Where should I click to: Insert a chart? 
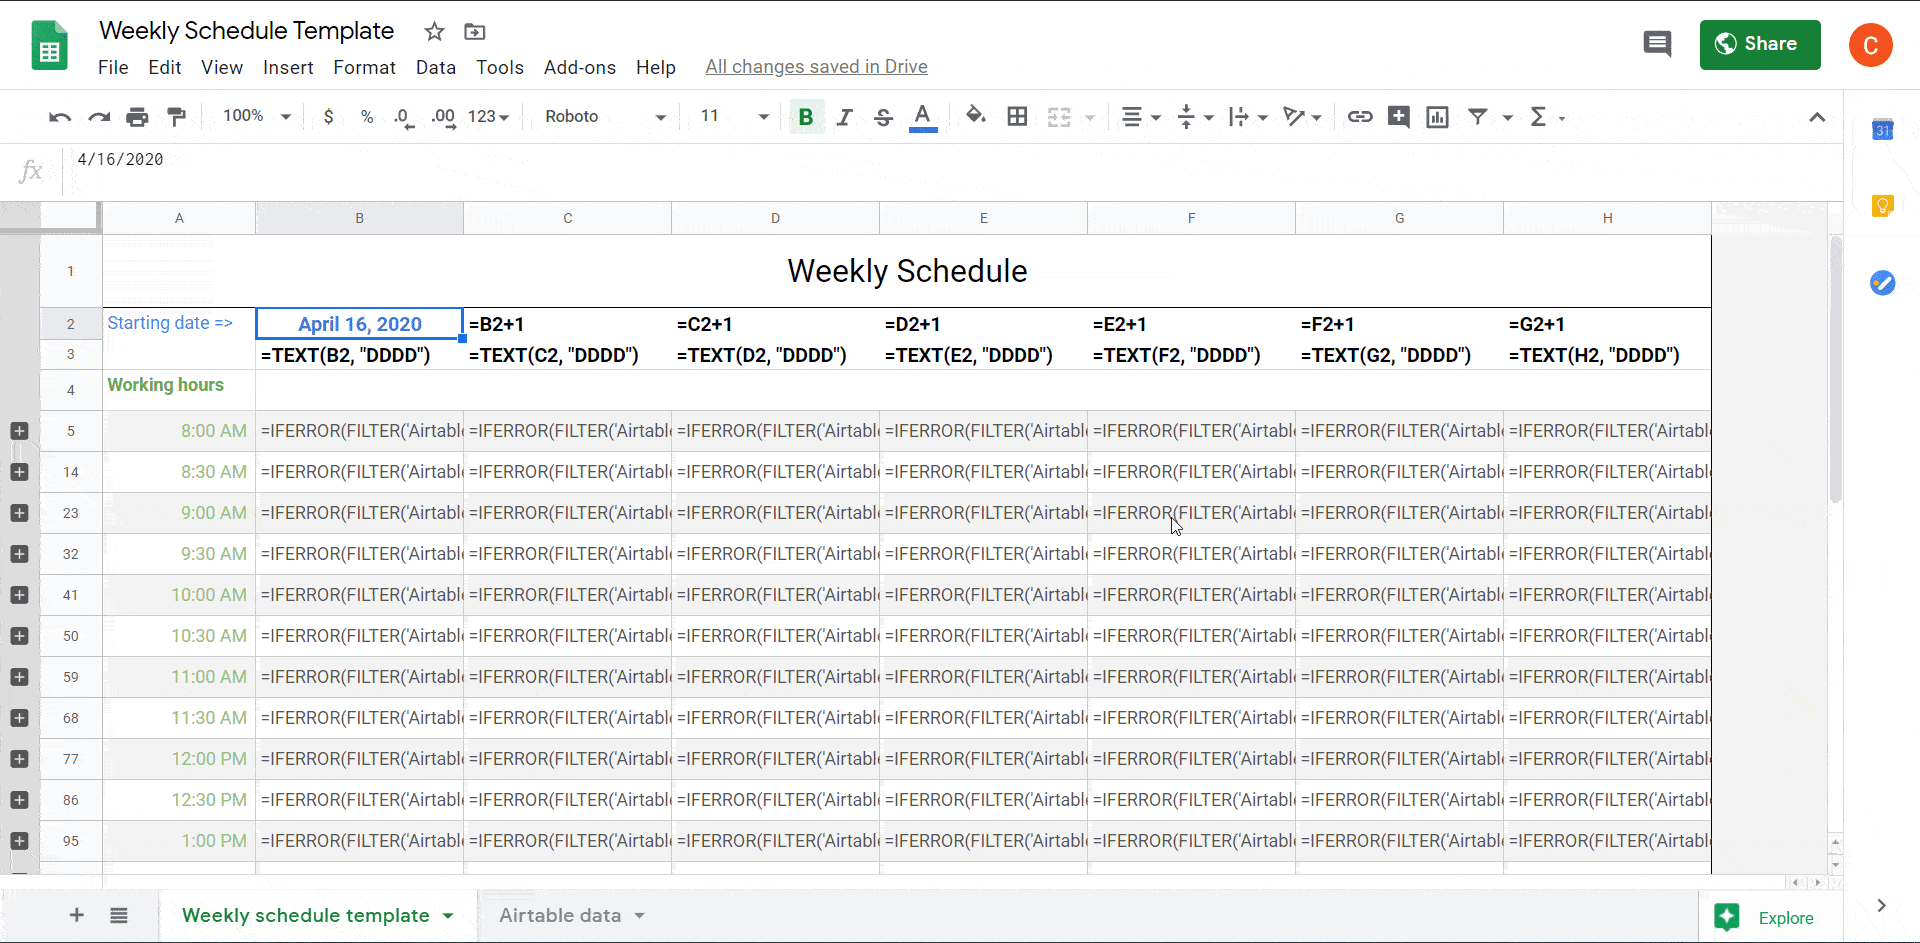(1438, 117)
